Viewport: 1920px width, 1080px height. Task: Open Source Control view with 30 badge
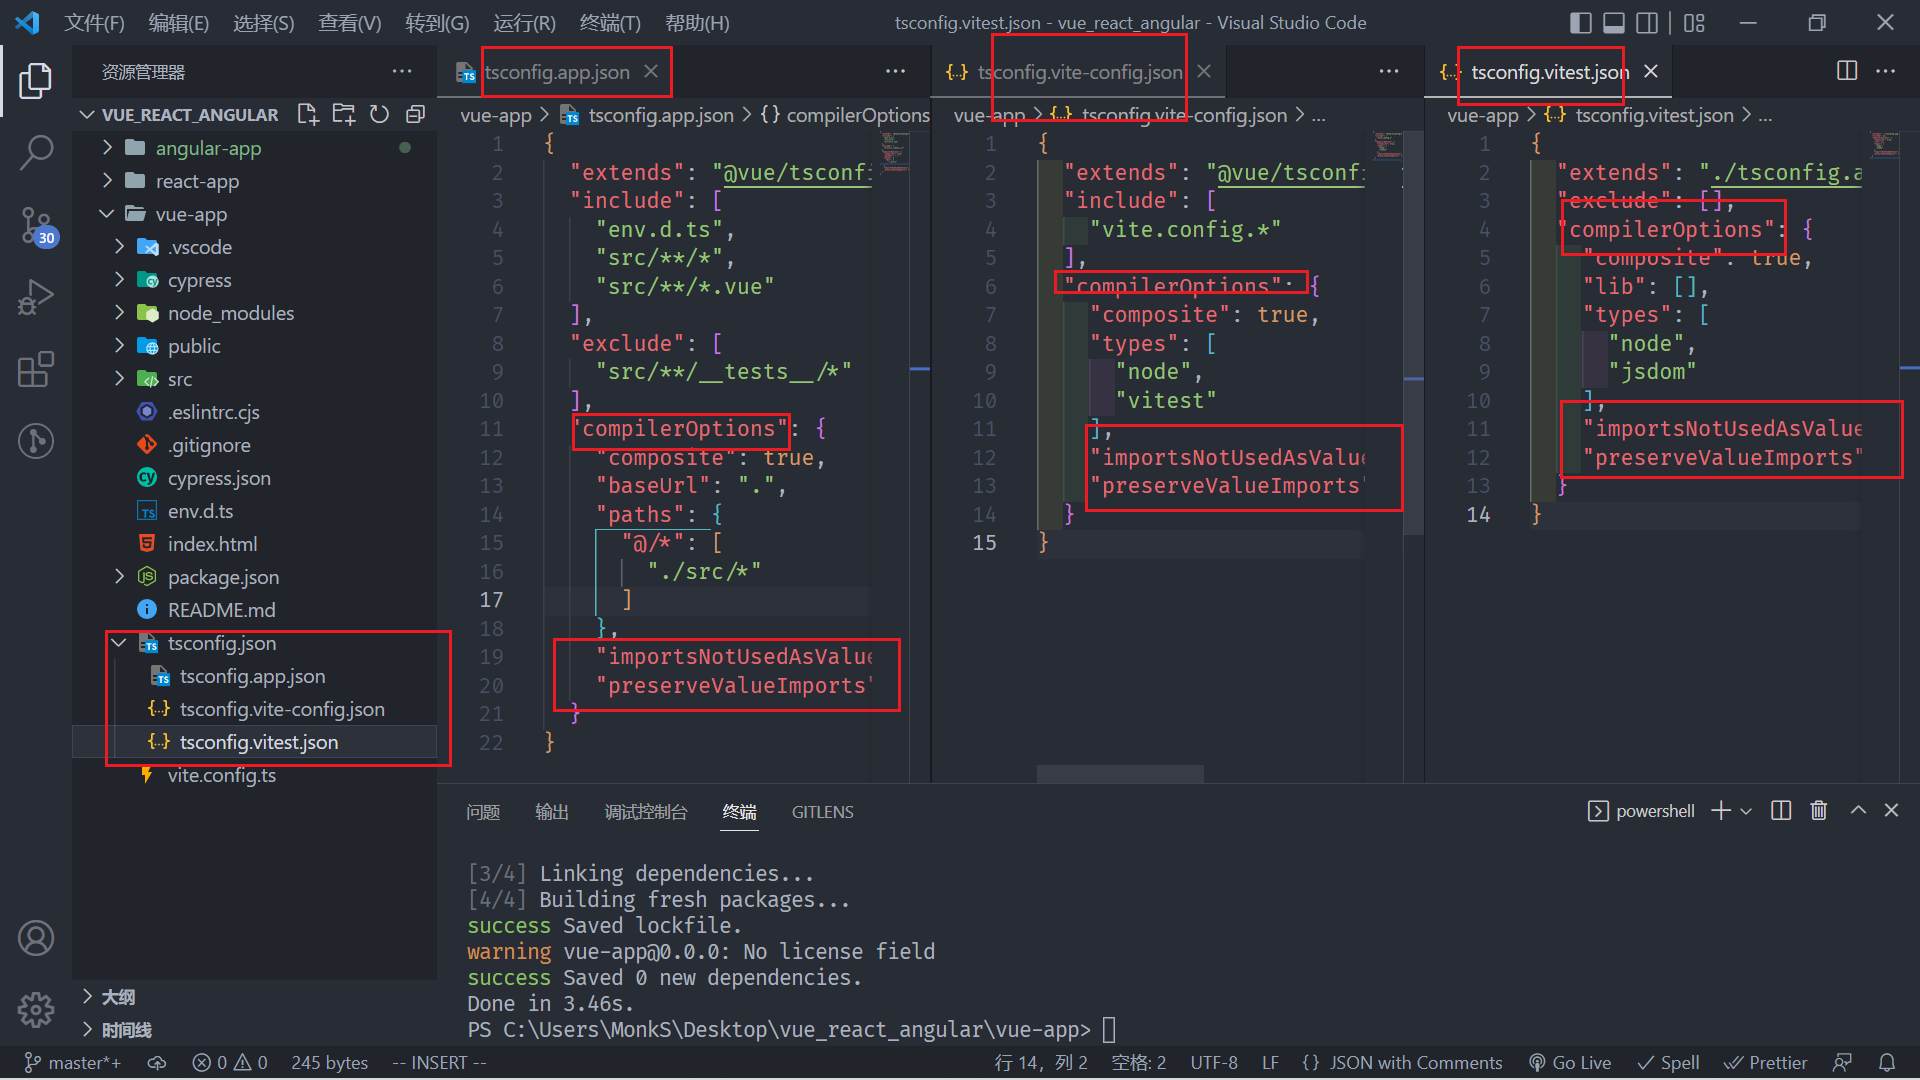coord(36,225)
